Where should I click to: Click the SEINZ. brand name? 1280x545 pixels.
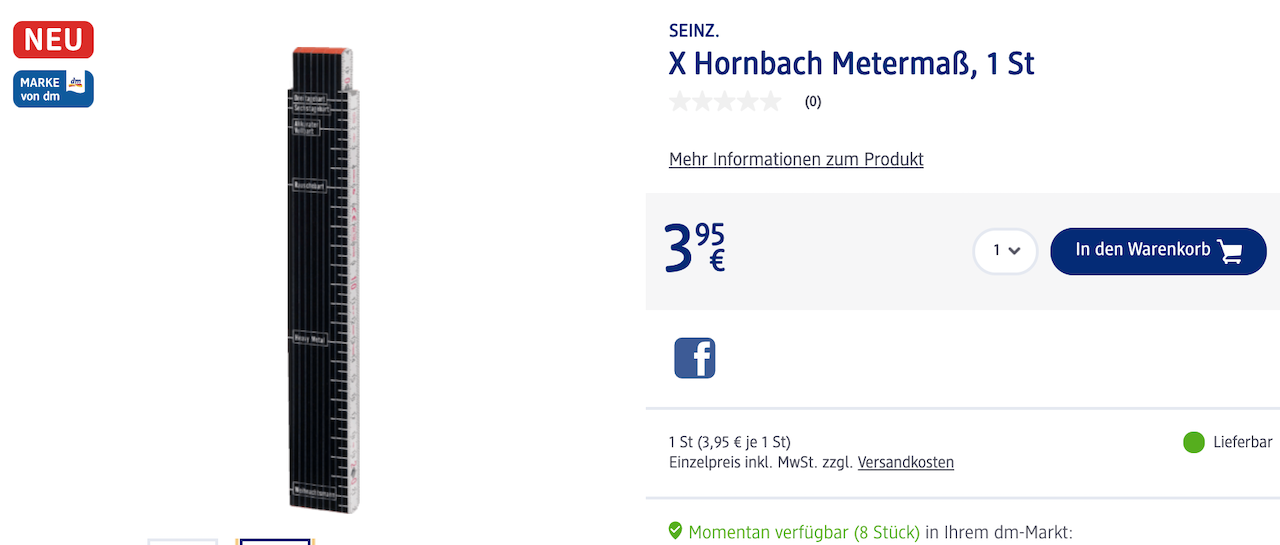tap(694, 30)
